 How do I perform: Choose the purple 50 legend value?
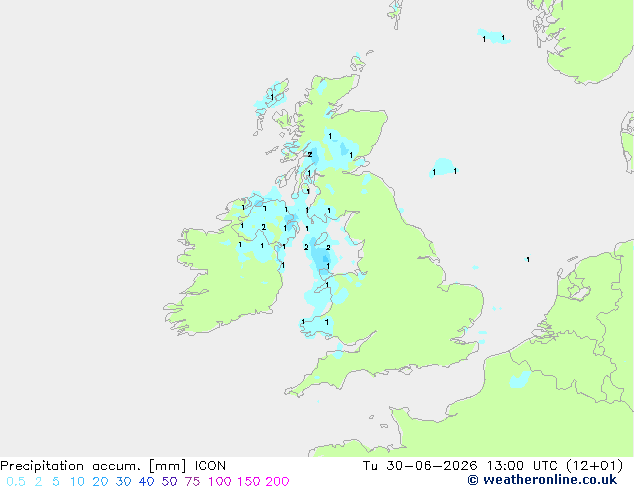[169, 482]
